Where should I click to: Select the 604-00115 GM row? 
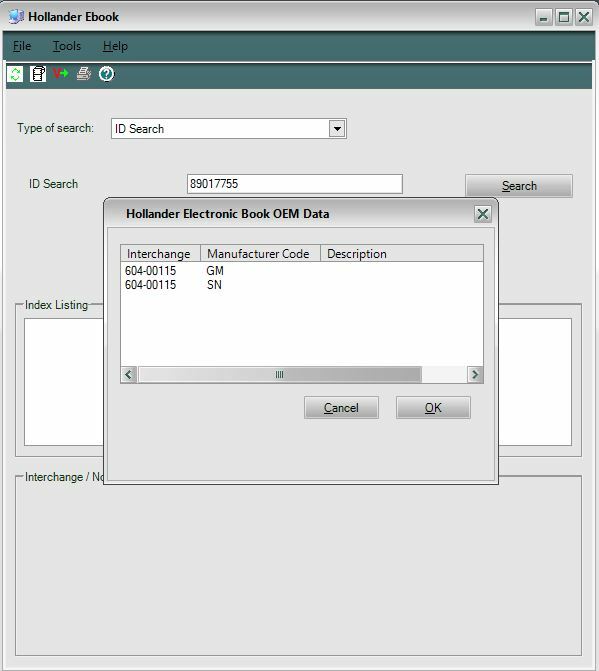(x=302, y=270)
